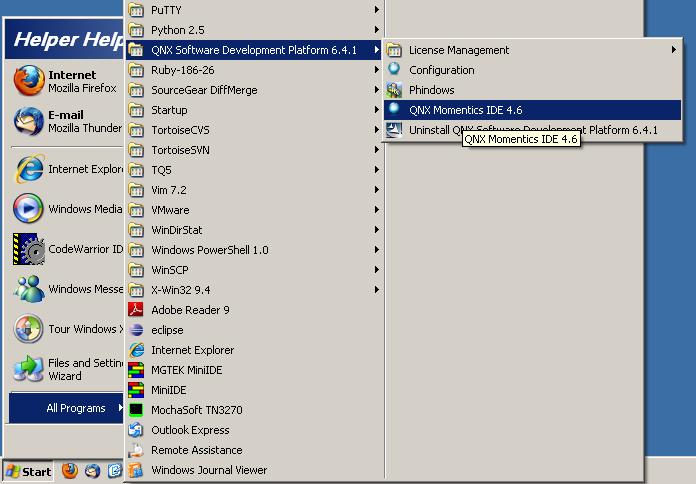Open Windows Media Player icon
The width and height of the screenshot is (696, 484).
(x=28, y=208)
